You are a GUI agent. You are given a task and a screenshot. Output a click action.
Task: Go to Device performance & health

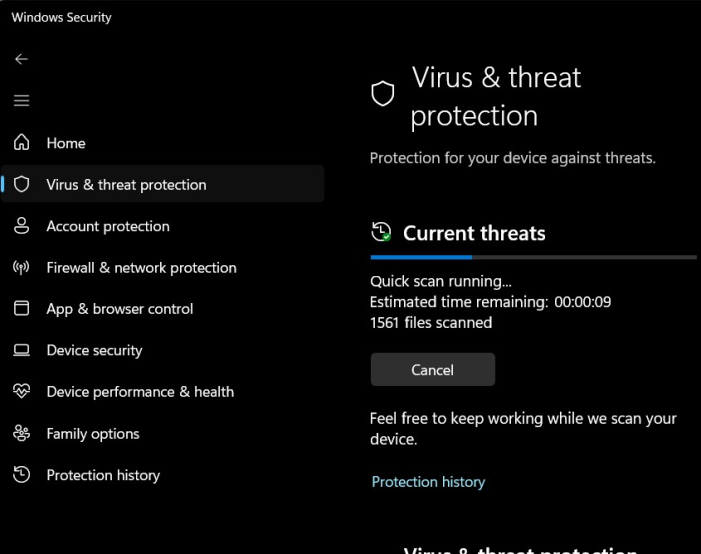pos(140,392)
